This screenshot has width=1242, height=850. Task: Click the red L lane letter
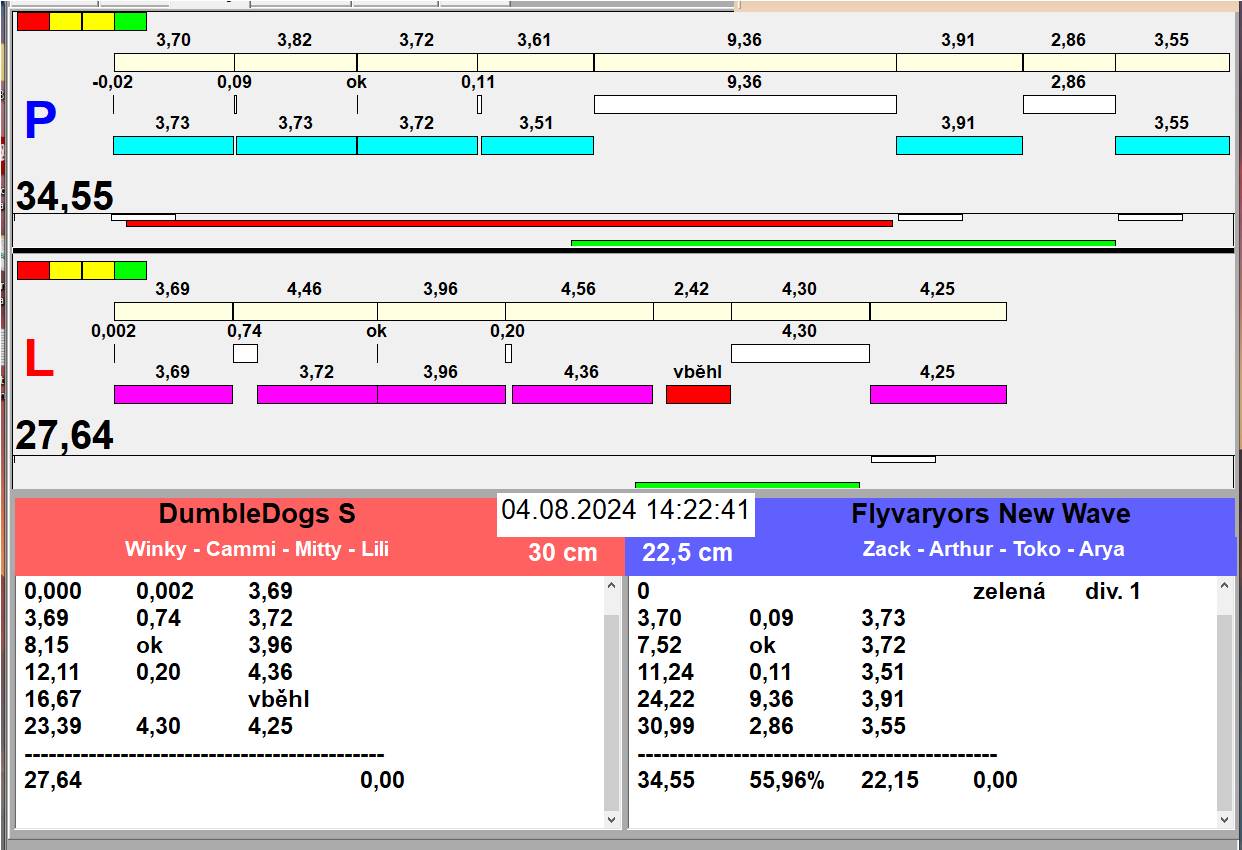[x=38, y=360]
